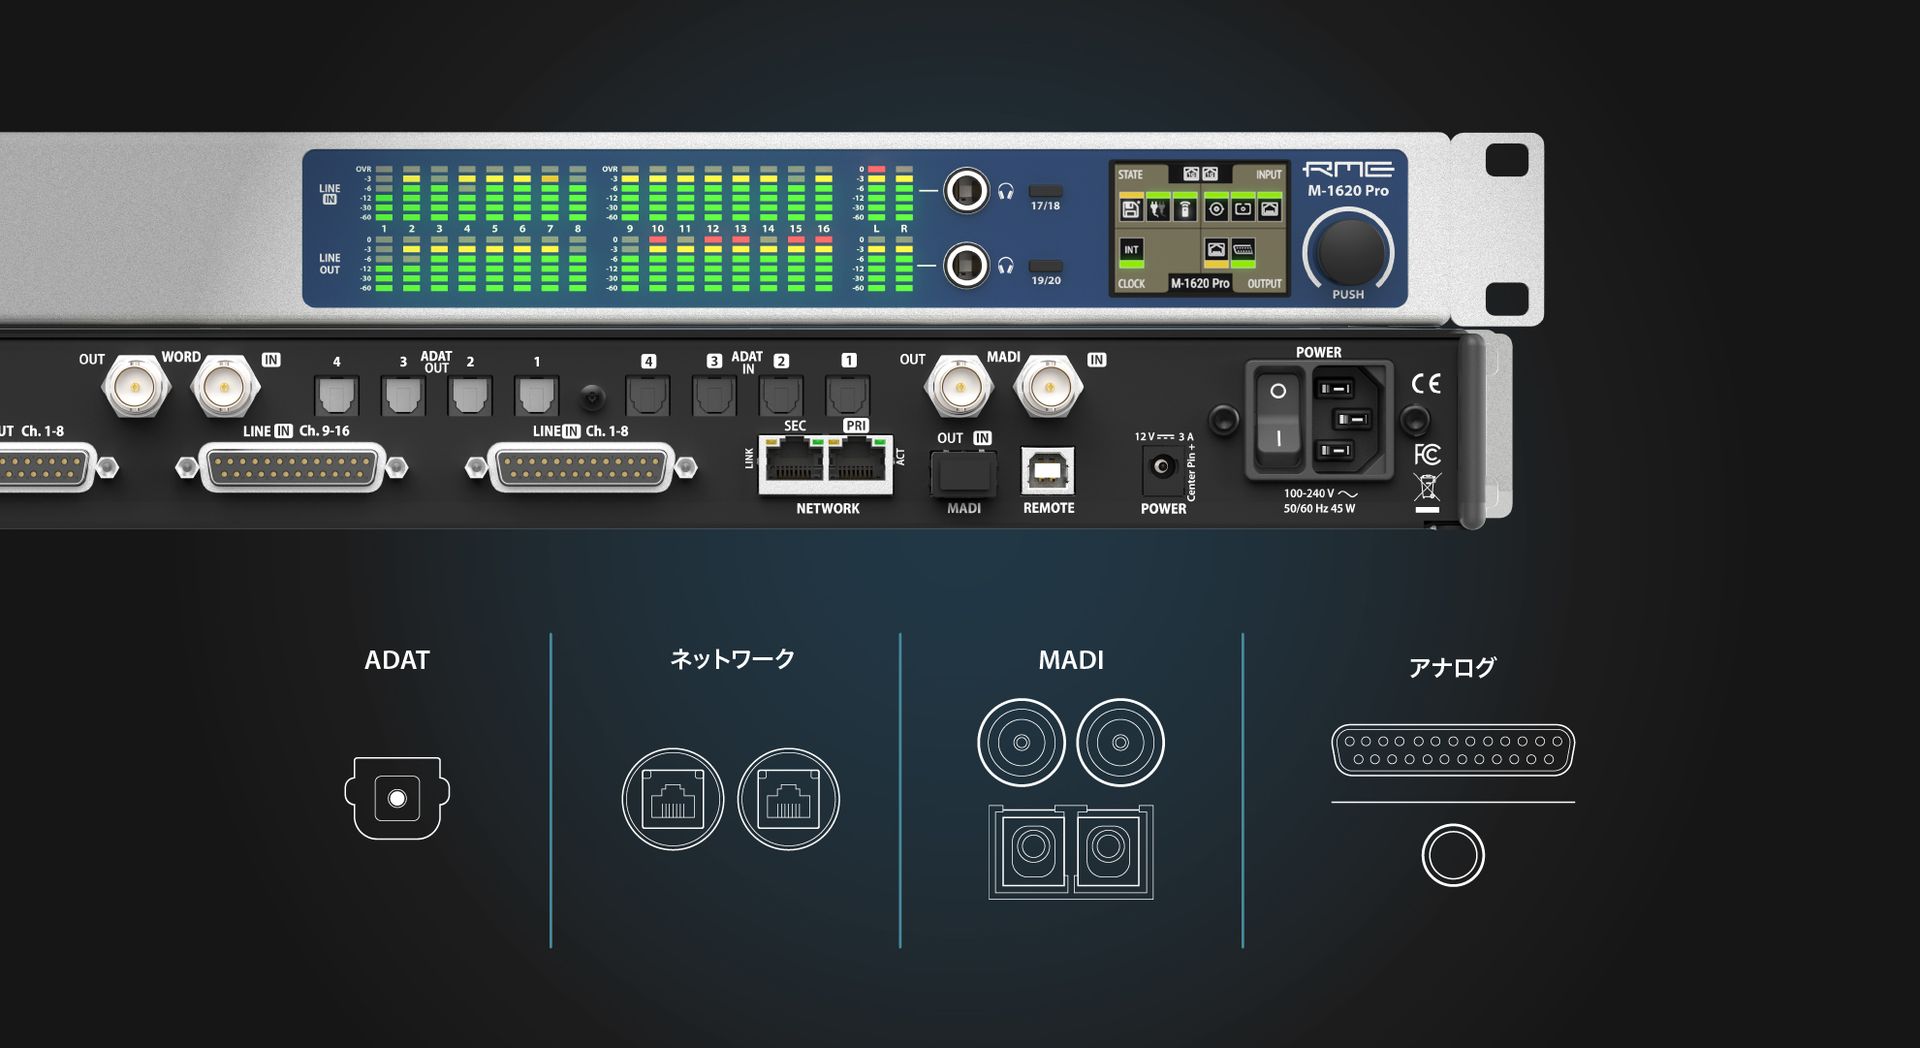Click the INT clock indicator on display
Screen dimensions: 1920x1048
1131,251
